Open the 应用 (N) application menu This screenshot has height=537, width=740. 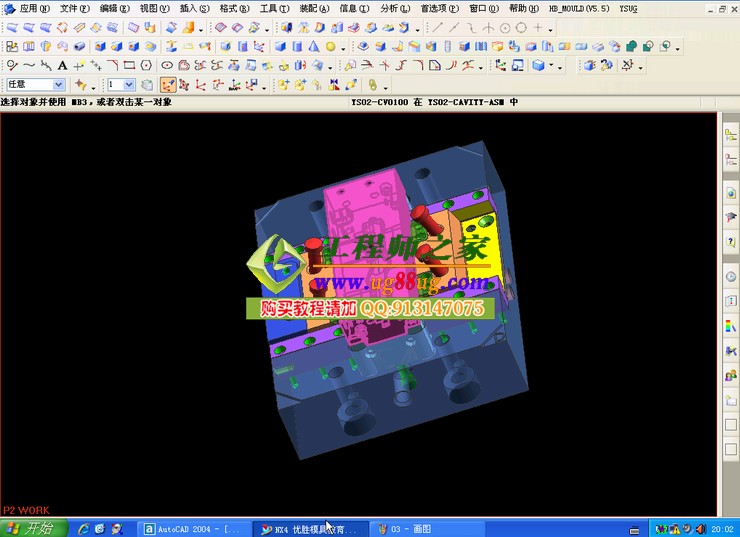(x=34, y=8)
